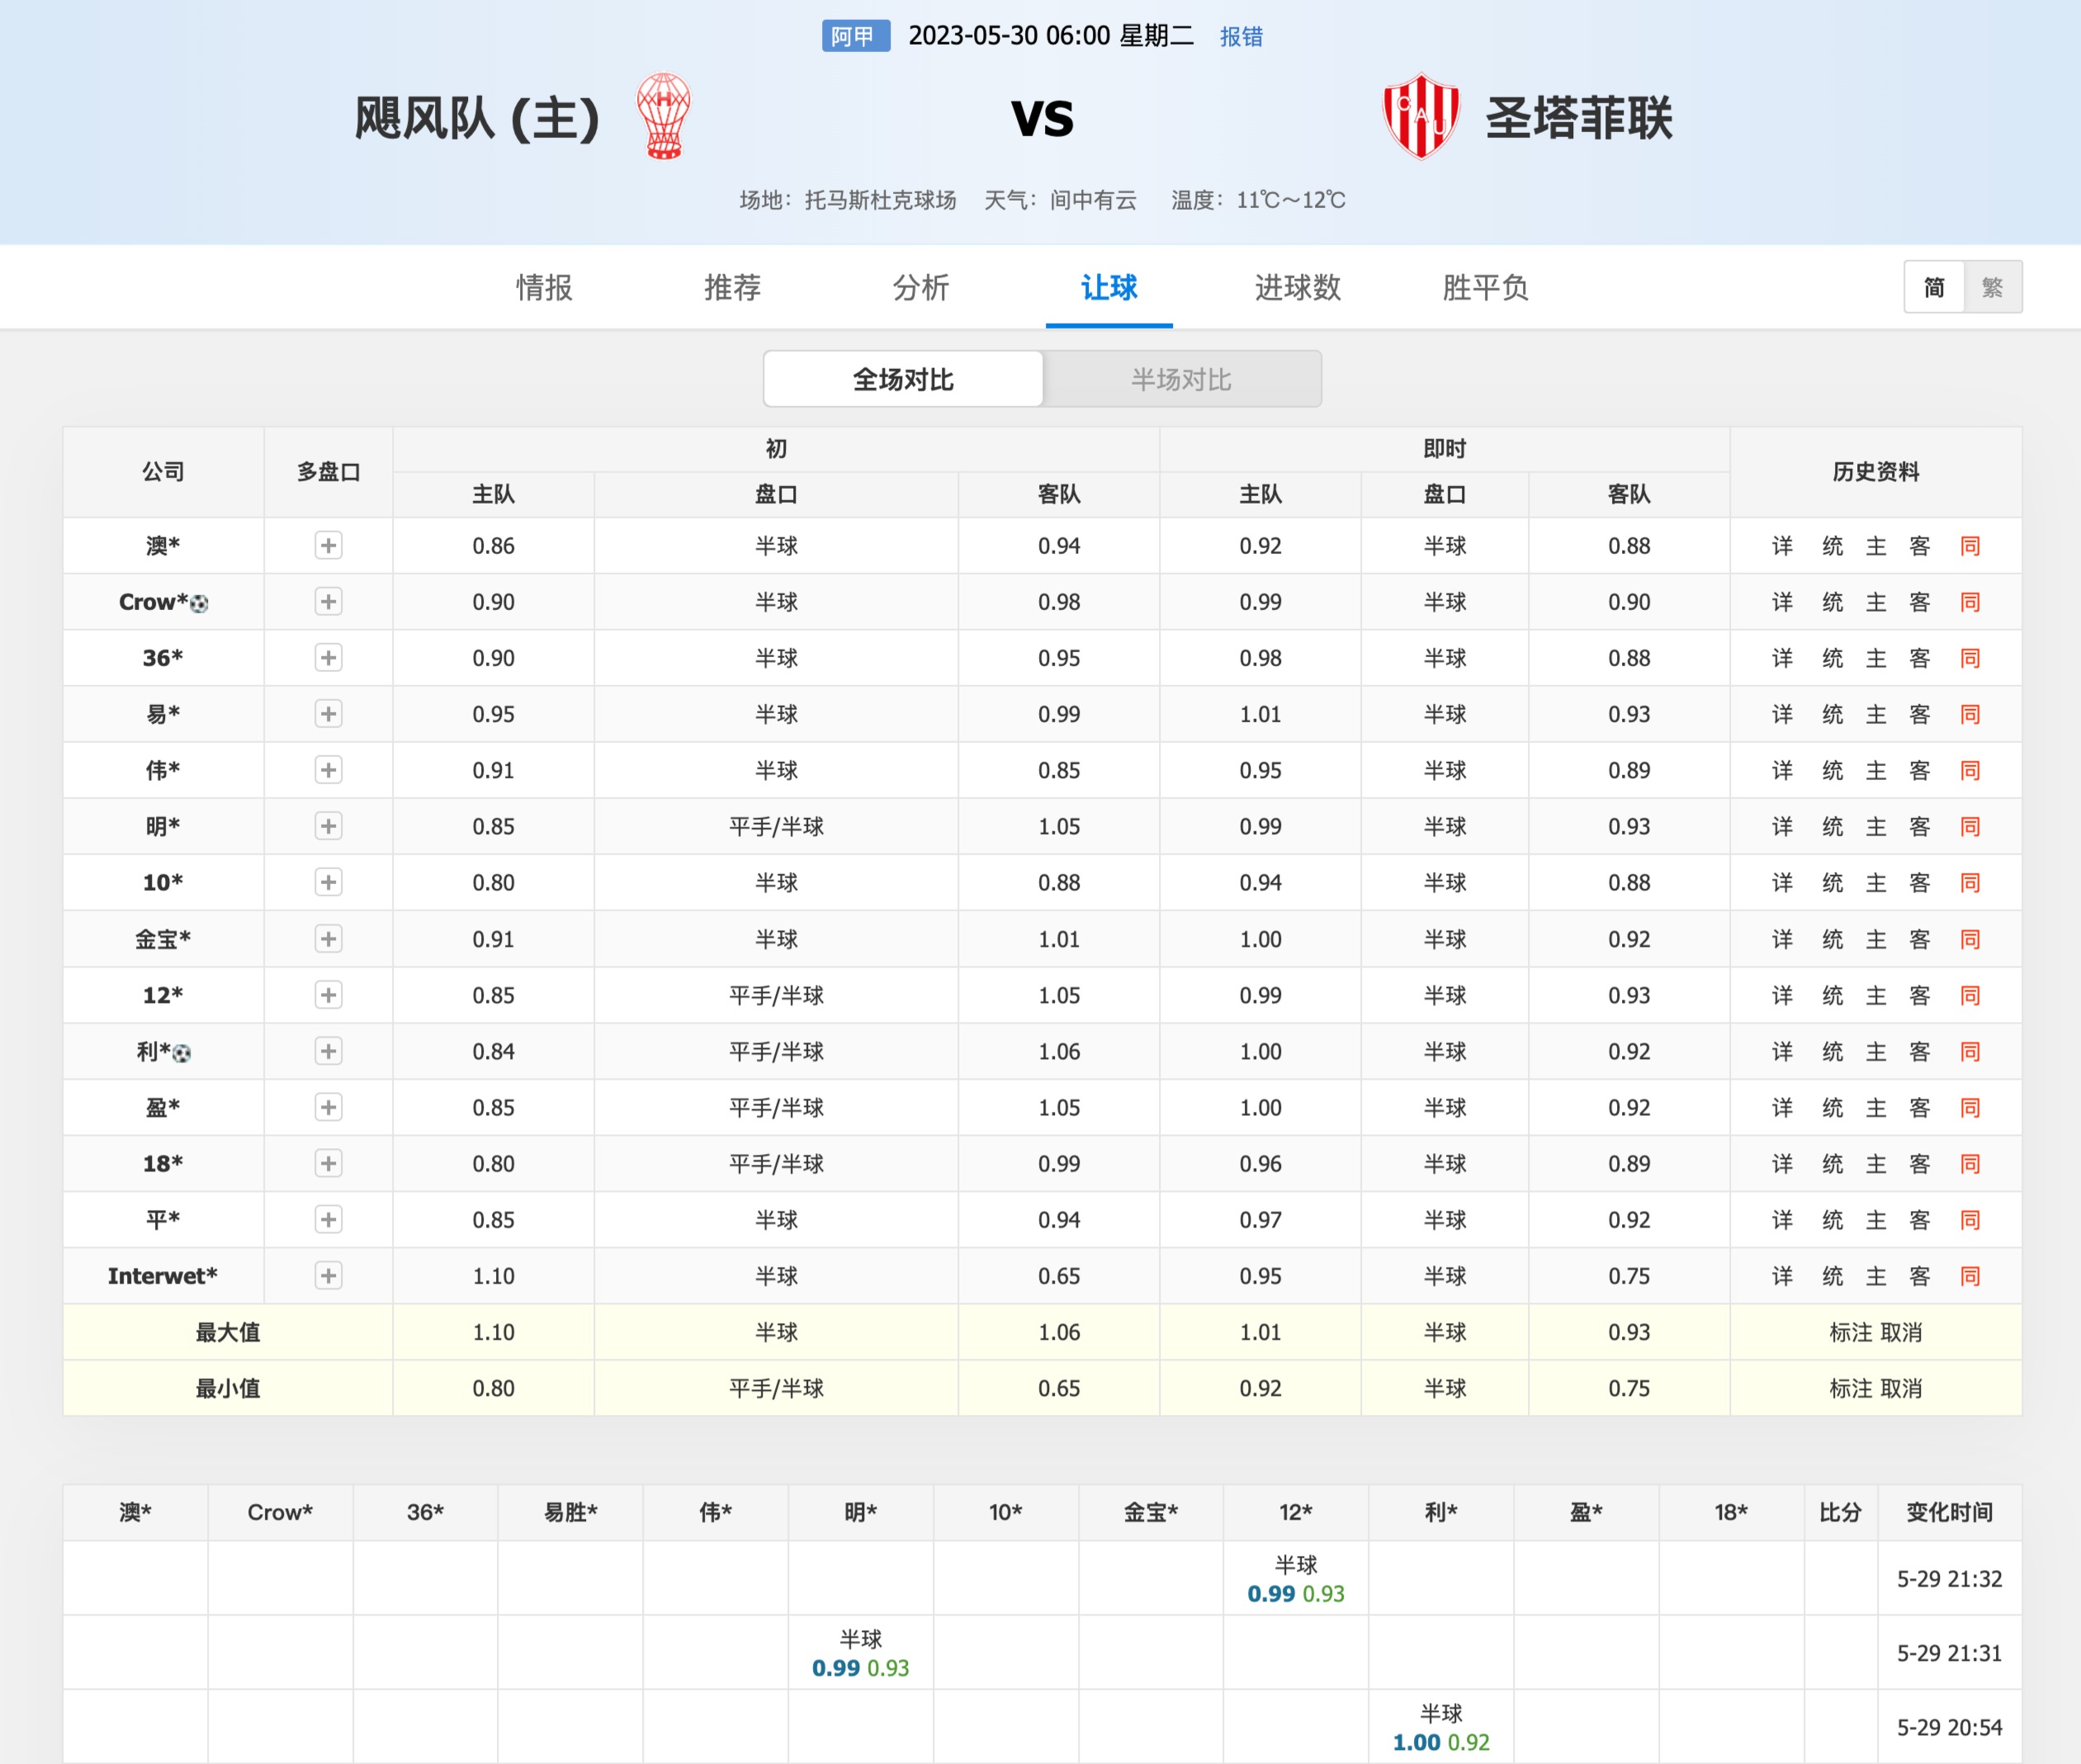Open the 情报 tab
Image resolution: width=2081 pixels, height=1764 pixels.
point(544,287)
